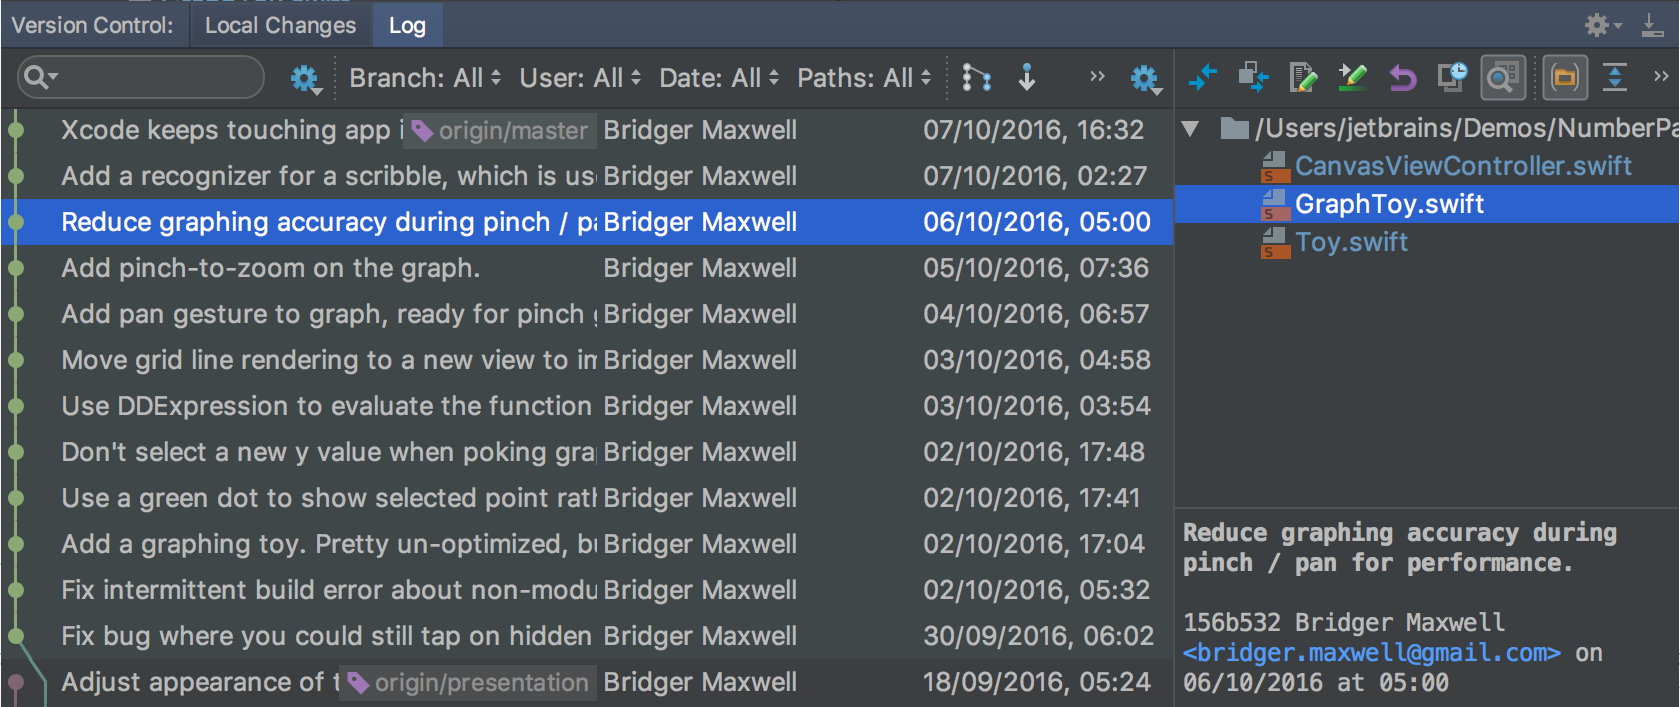
Task: Click IntelliSort branch graph icon
Action: click(x=976, y=77)
